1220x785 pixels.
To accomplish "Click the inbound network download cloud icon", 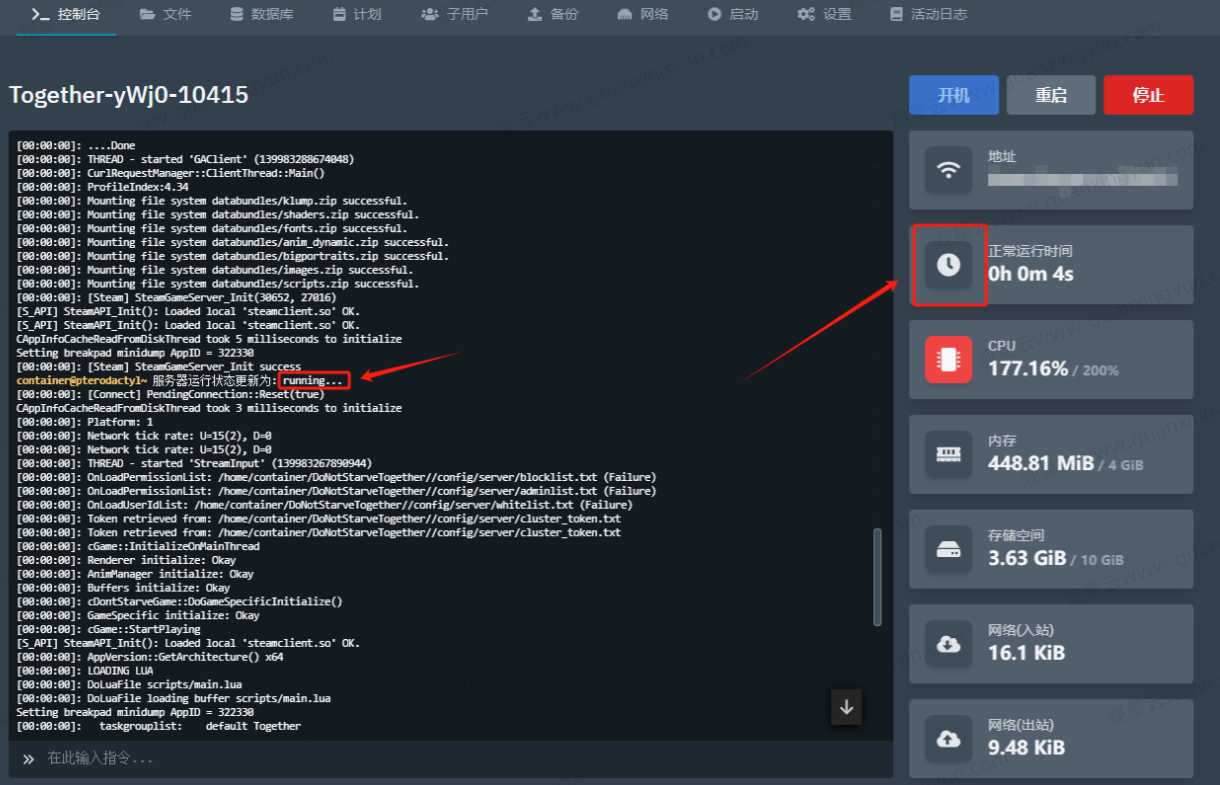I will (x=948, y=644).
